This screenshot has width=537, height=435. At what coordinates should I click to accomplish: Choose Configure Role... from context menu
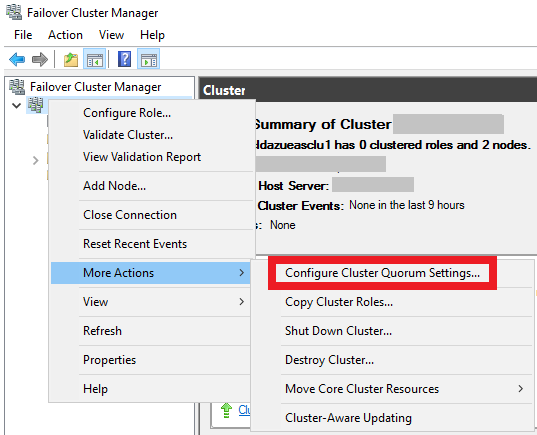151,113
